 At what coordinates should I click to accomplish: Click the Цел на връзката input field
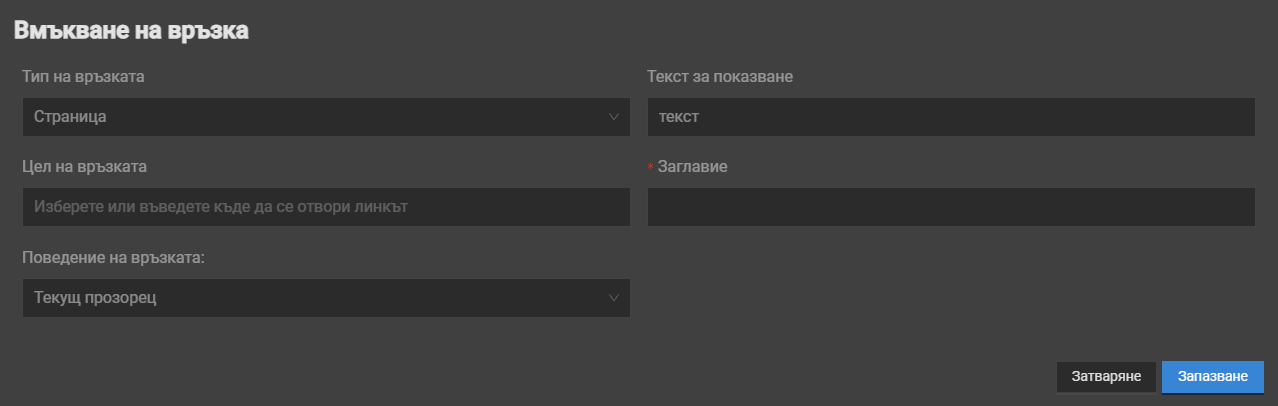coord(326,207)
